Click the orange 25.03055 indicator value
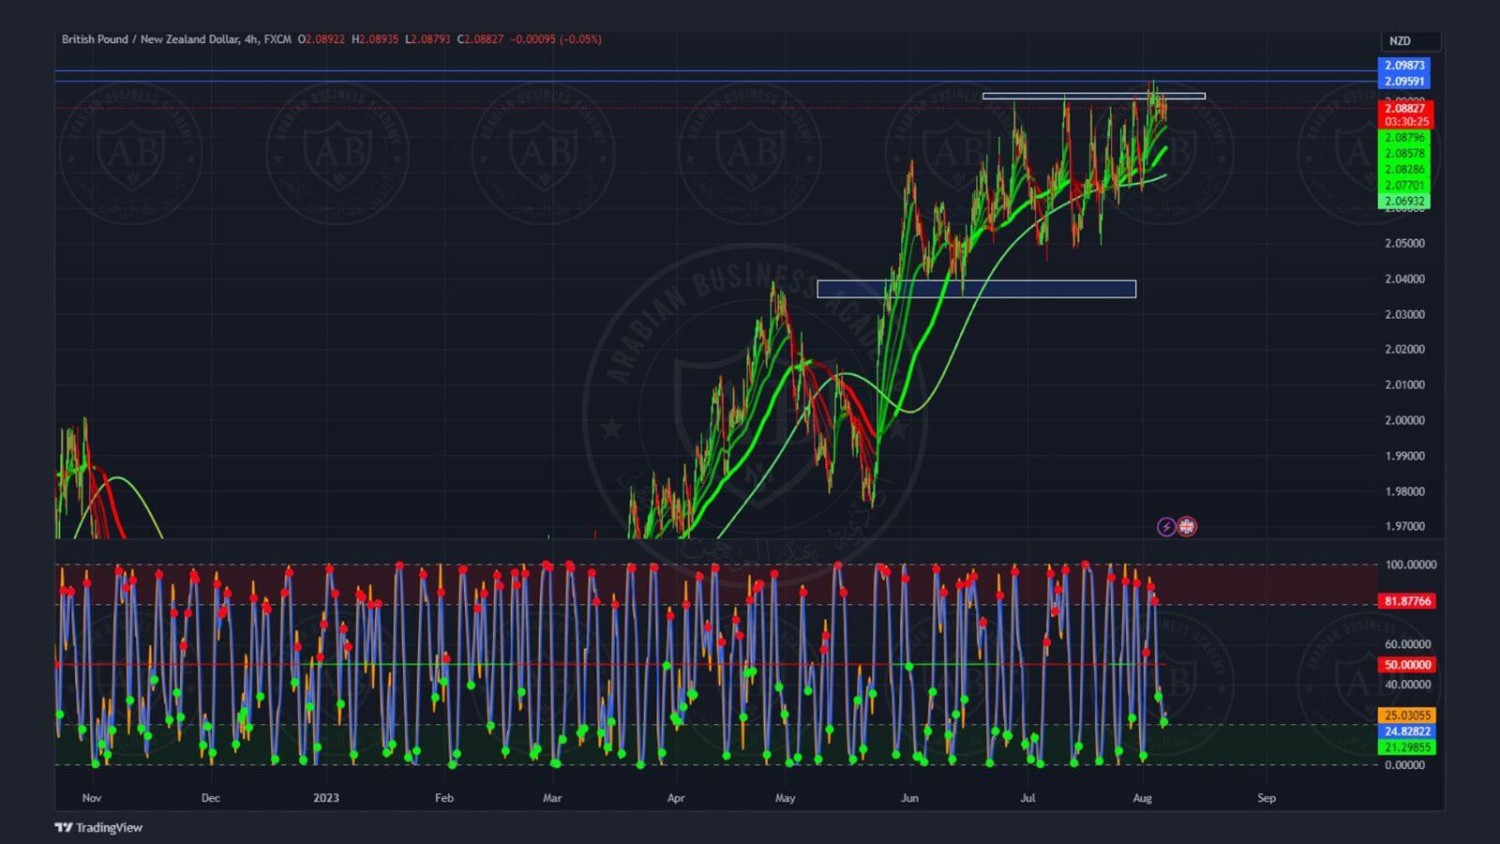Image resolution: width=1500 pixels, height=844 pixels. click(1406, 716)
